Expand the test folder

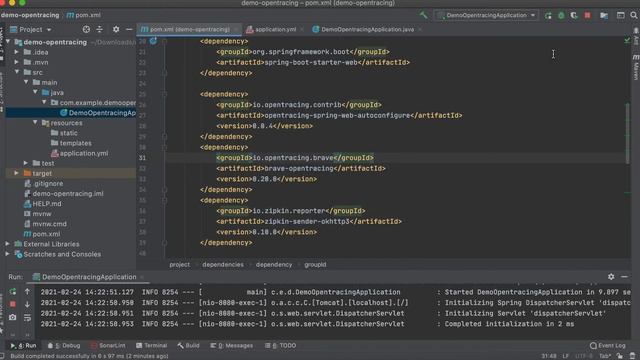tap(26, 163)
